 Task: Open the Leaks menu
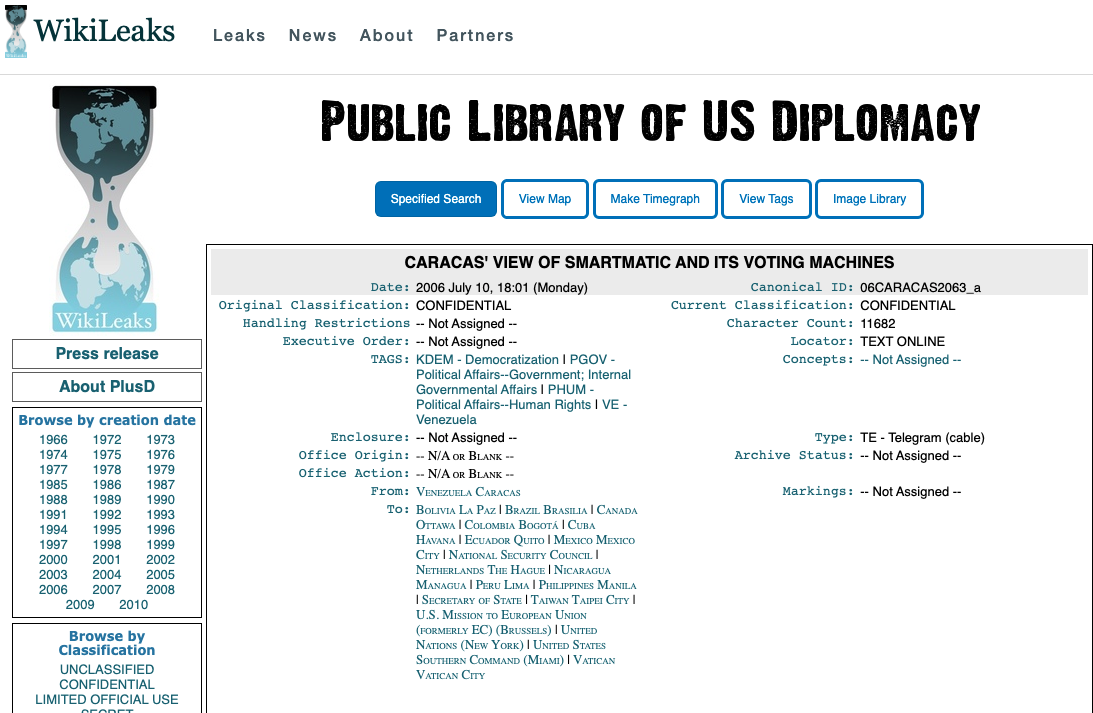pyautogui.click(x=239, y=36)
